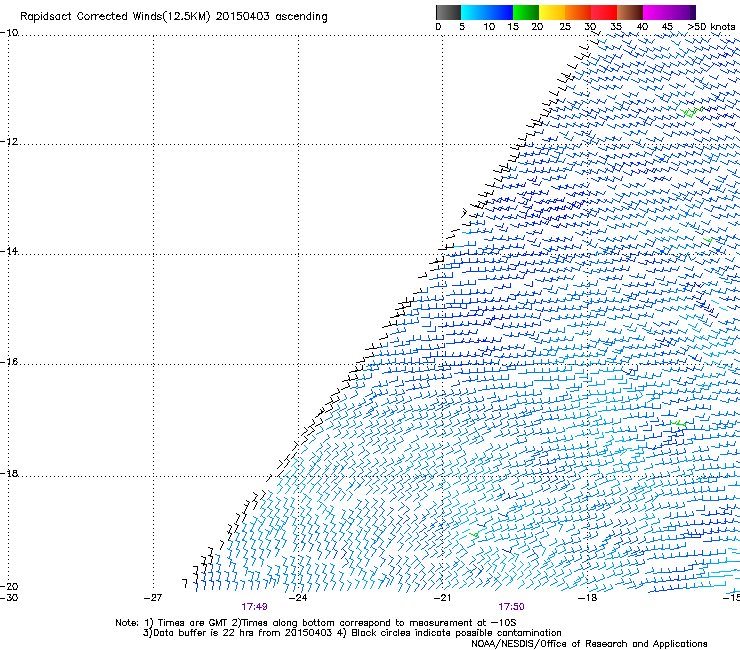Click the NOAA/NESDIS credit text
The image size is (740, 650).
point(589,644)
